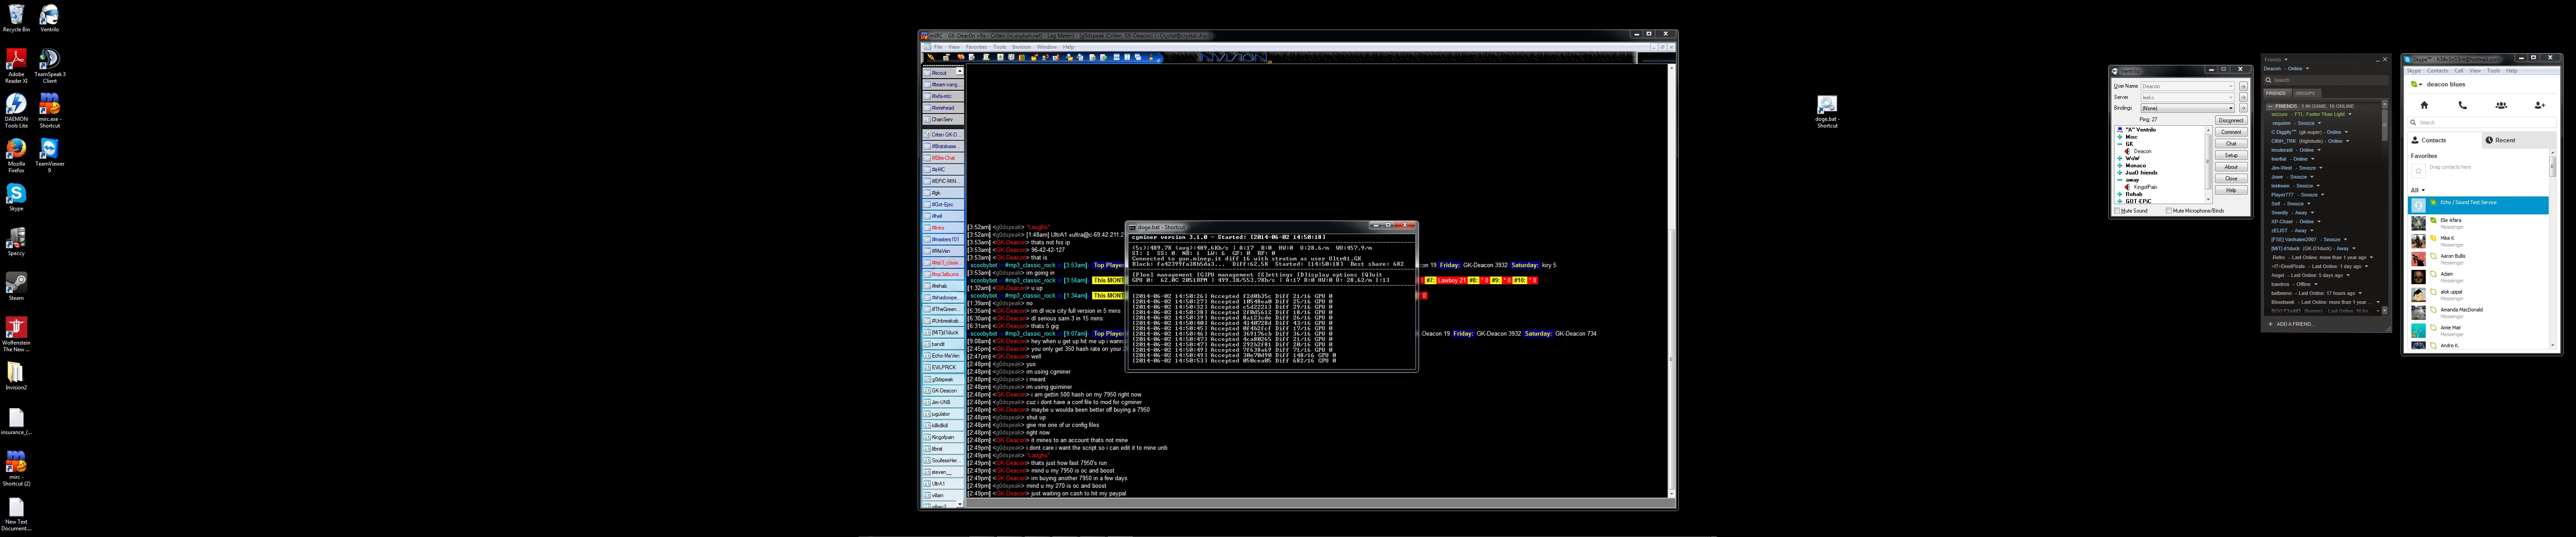Image resolution: width=2576 pixels, height=537 pixels.
Task: Switch to #gk channel in mIRC
Action: tap(943, 193)
